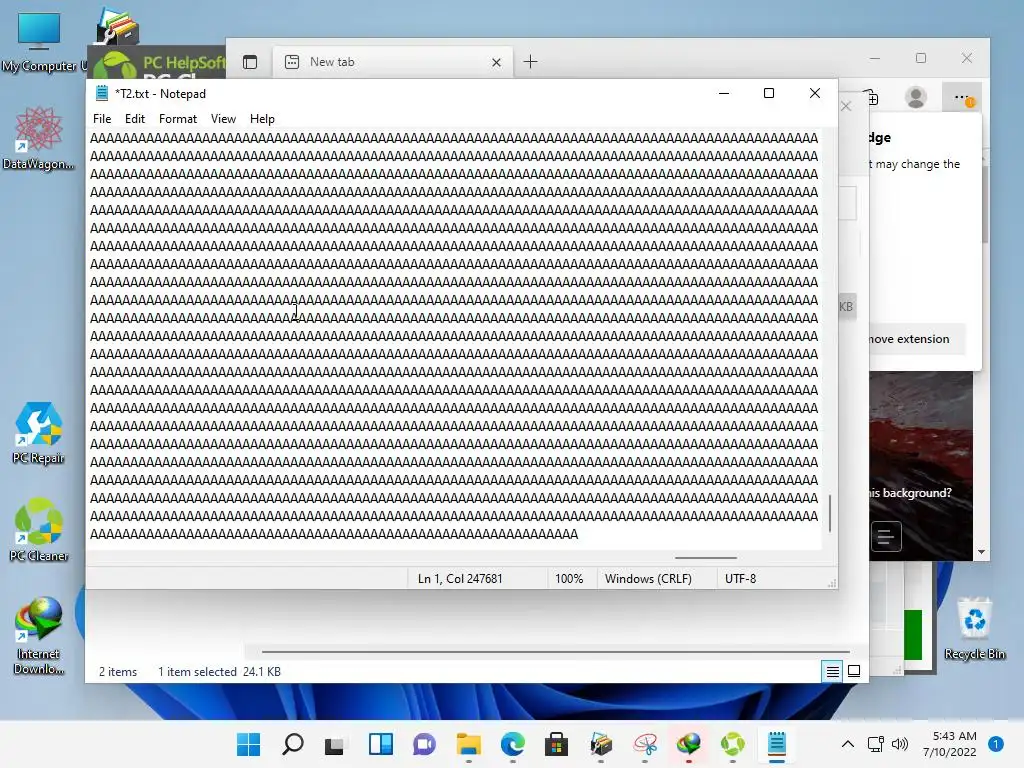
Task: Open the Format menu in Notepad
Action: pyautogui.click(x=178, y=119)
